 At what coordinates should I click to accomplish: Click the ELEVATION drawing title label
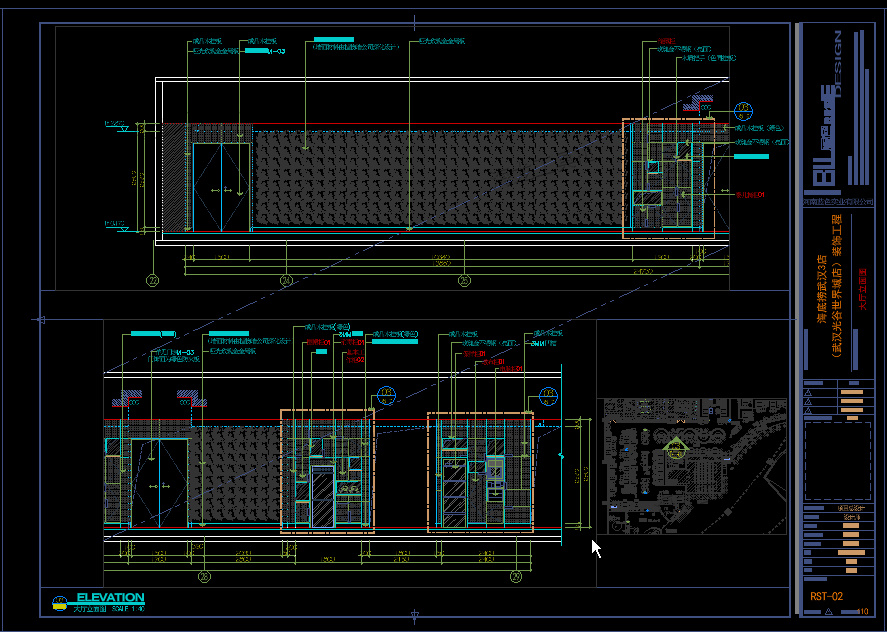[110, 597]
